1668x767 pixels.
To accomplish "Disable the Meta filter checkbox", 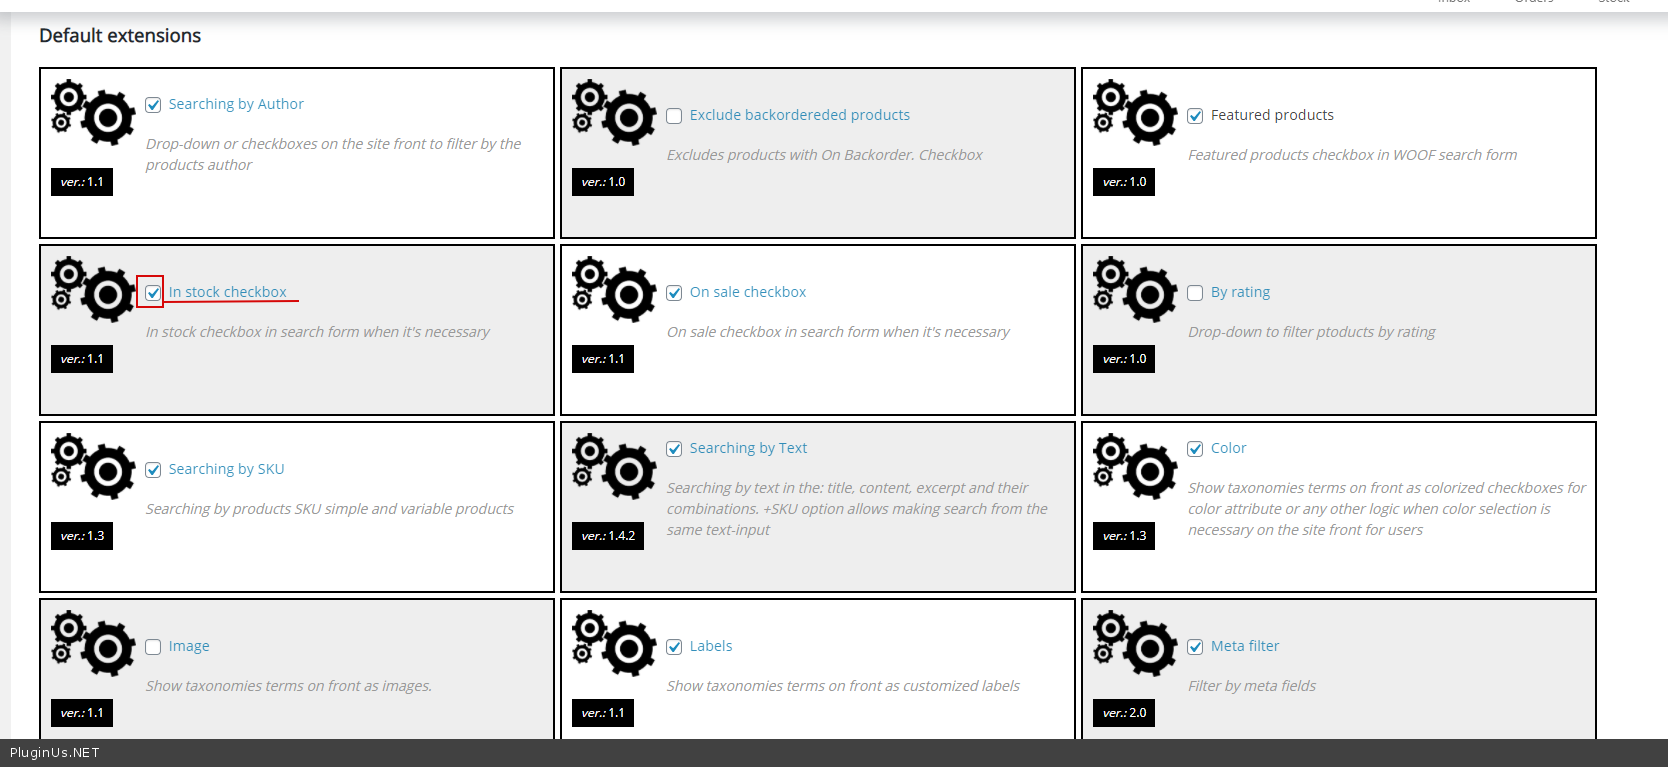I will point(1195,647).
